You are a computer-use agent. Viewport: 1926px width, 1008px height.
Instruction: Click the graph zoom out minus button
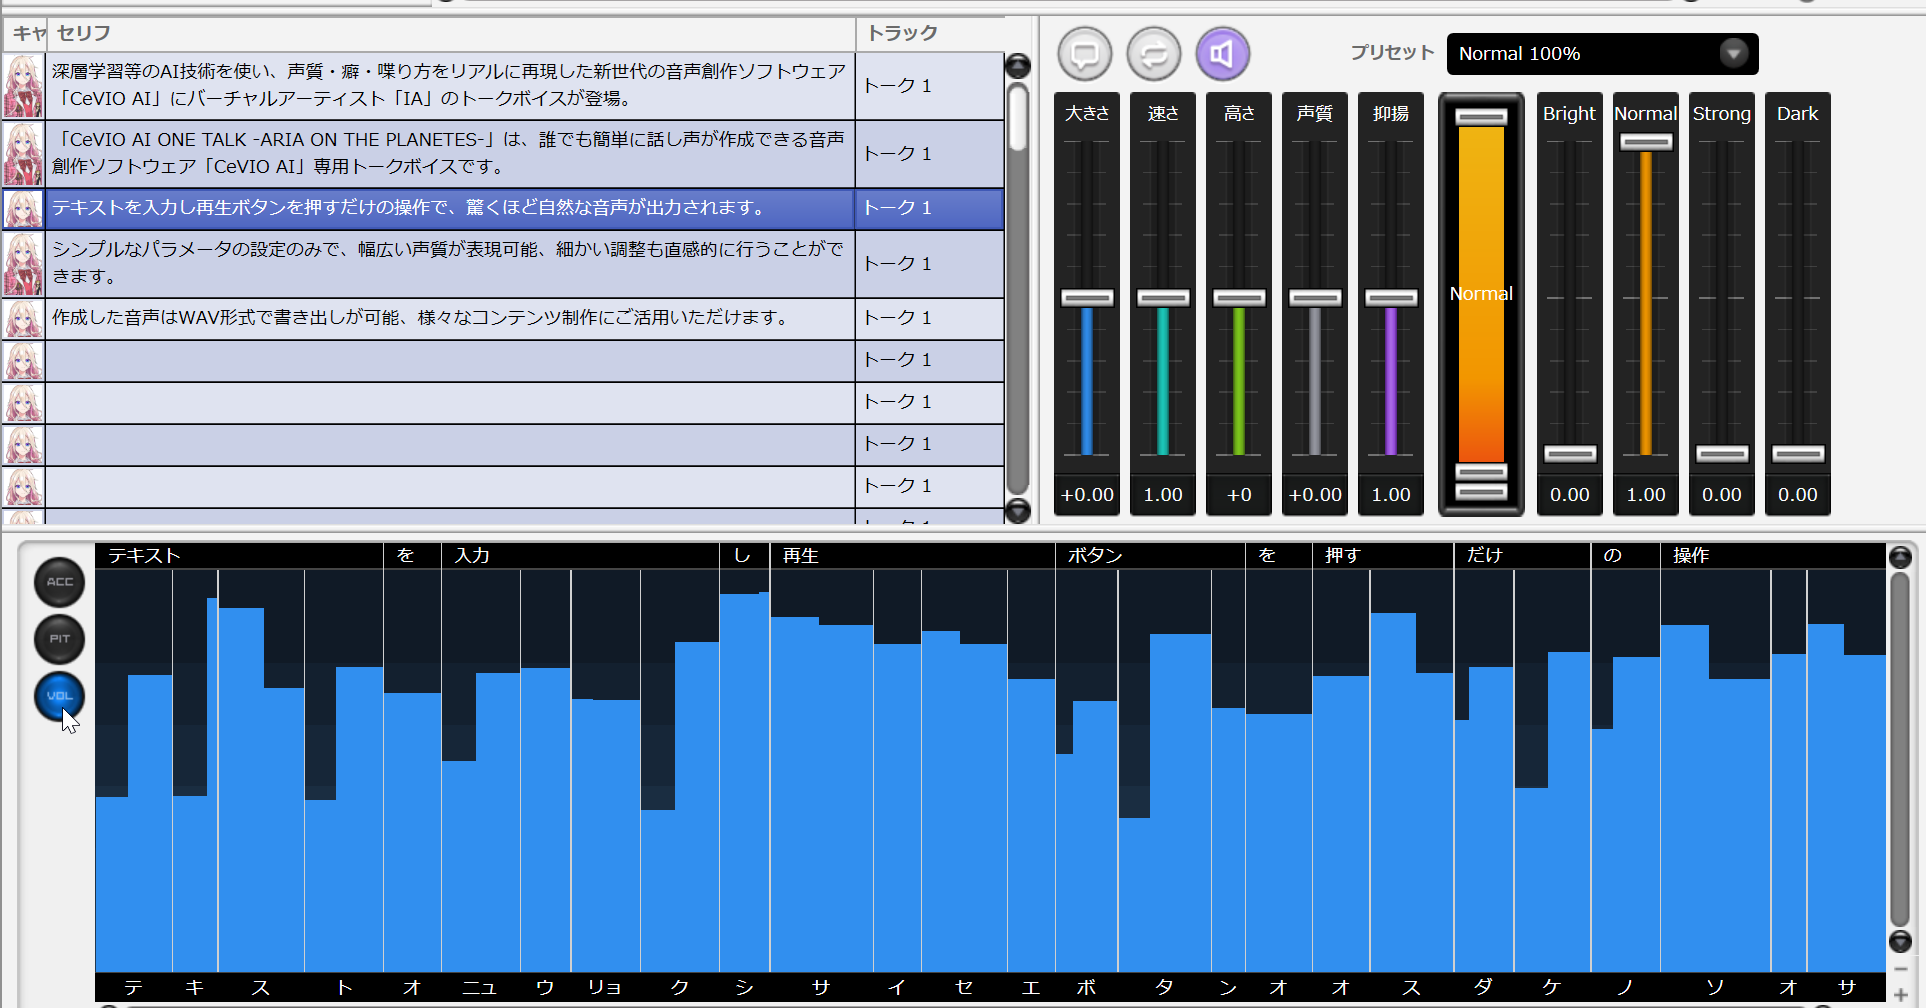(1900, 970)
